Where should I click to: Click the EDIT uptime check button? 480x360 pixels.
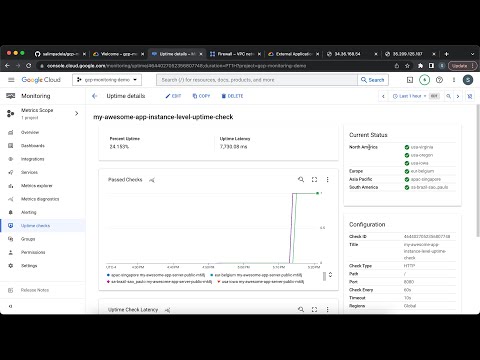(x=173, y=96)
